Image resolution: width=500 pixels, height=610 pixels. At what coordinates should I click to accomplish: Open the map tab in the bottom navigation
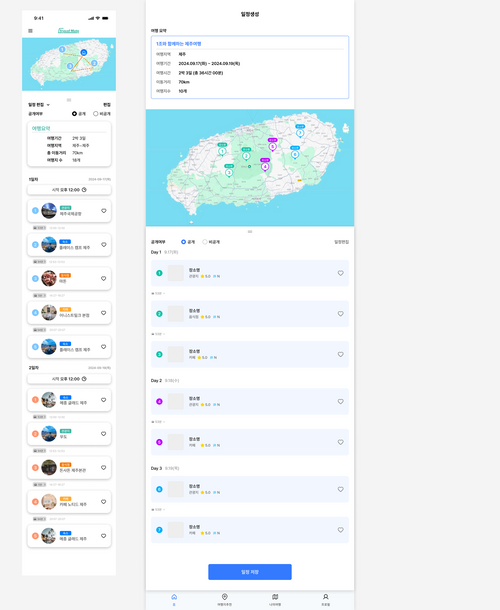pyautogui.click(x=275, y=599)
